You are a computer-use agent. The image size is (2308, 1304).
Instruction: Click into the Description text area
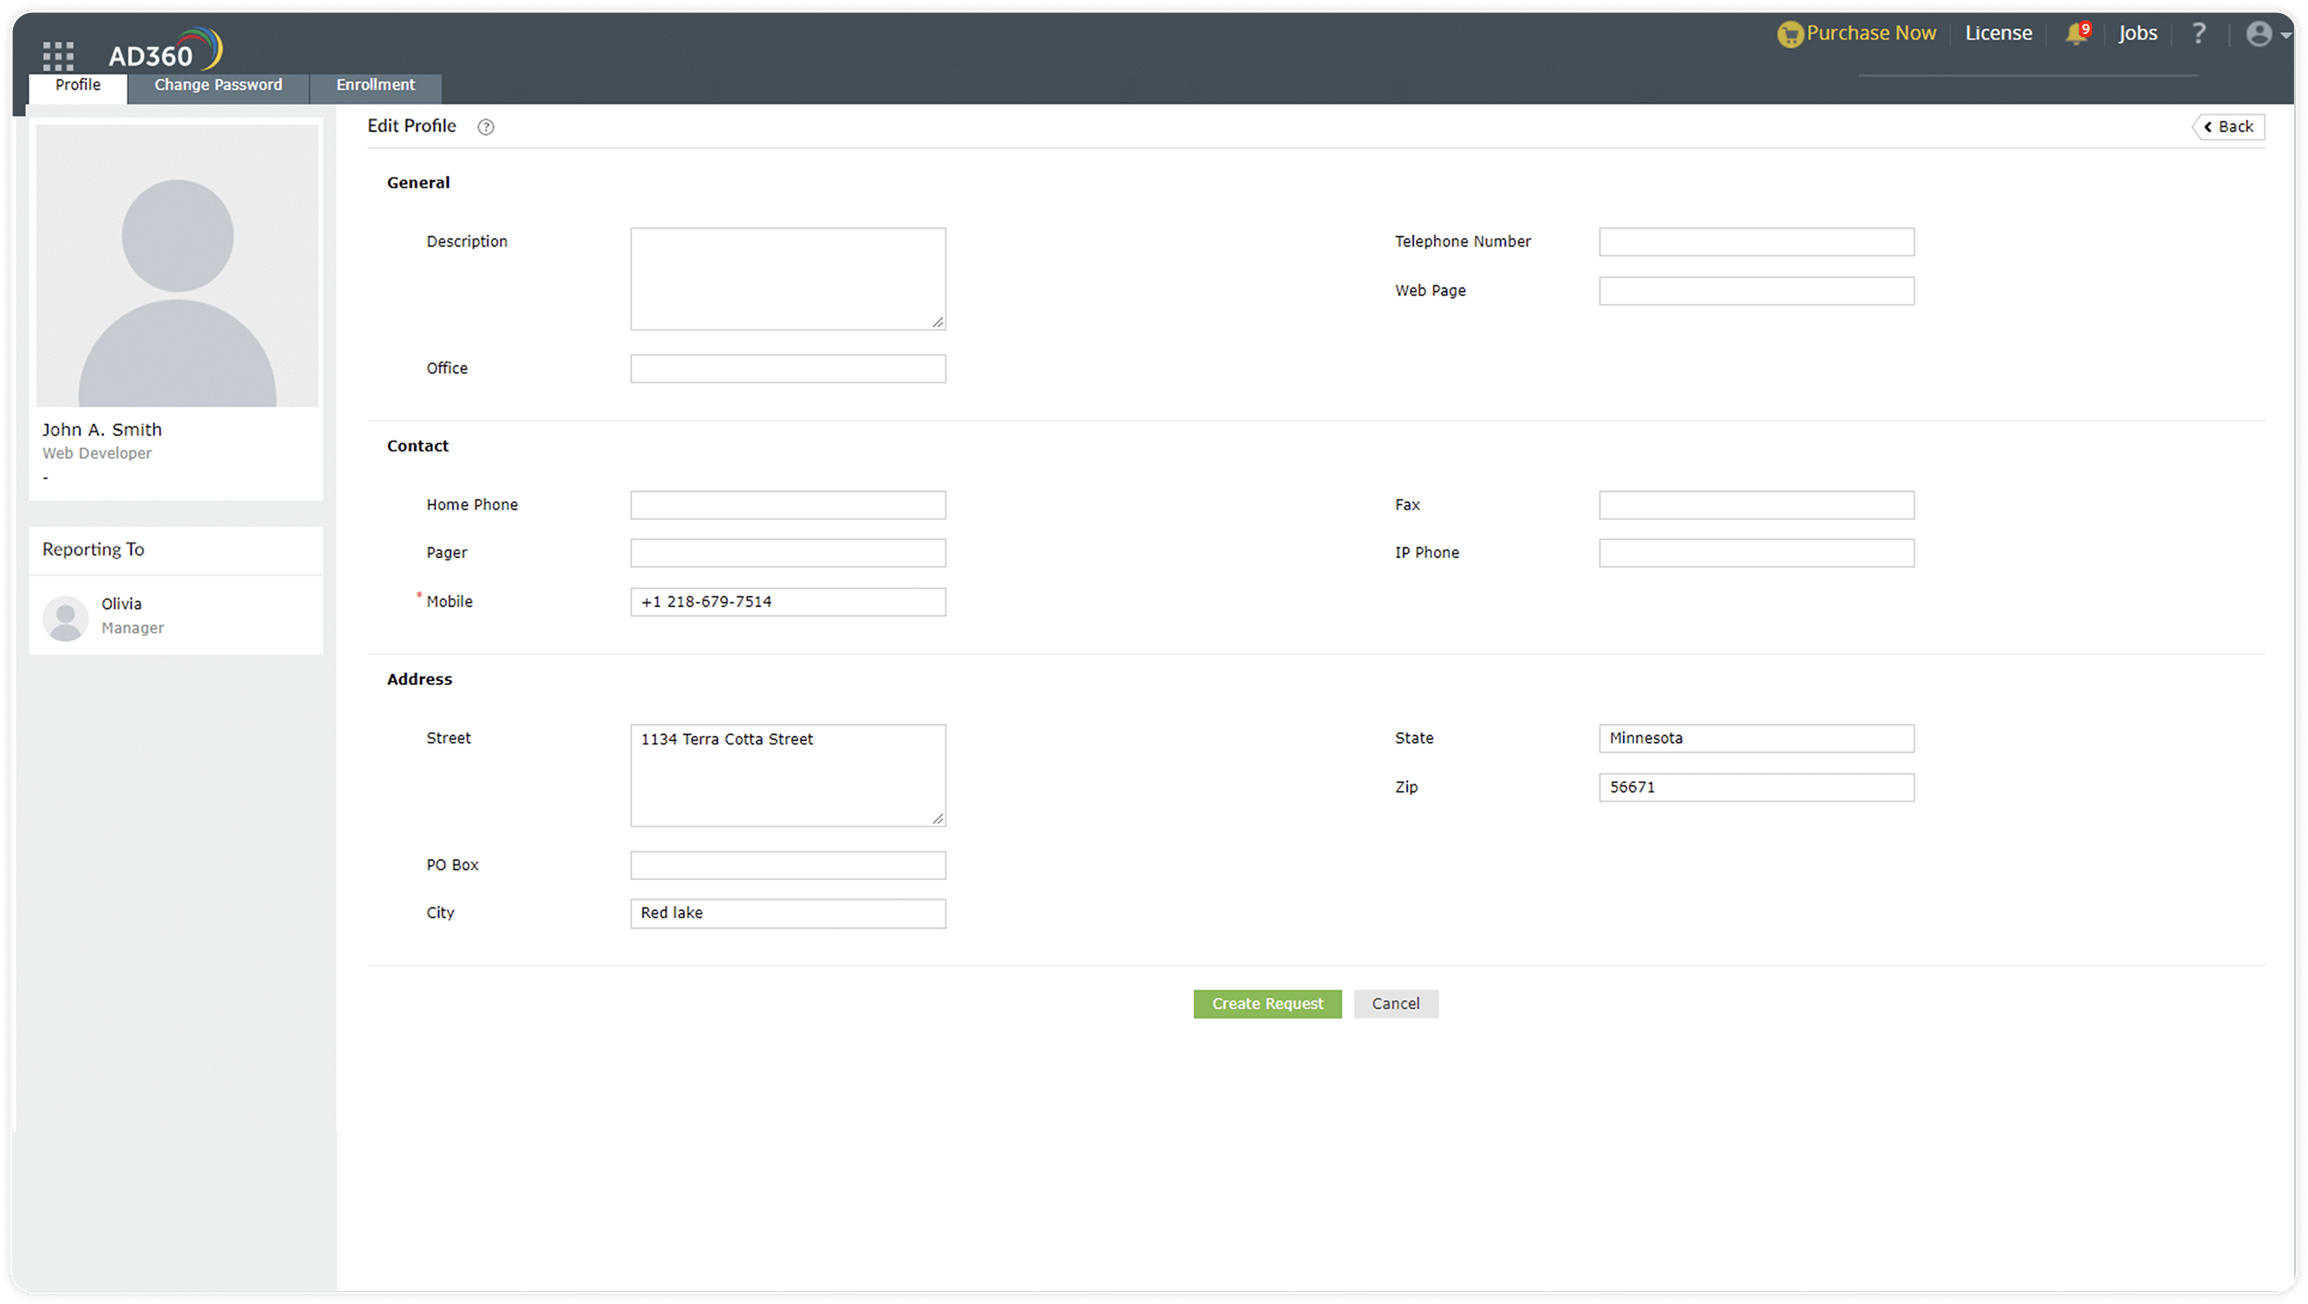(x=787, y=279)
